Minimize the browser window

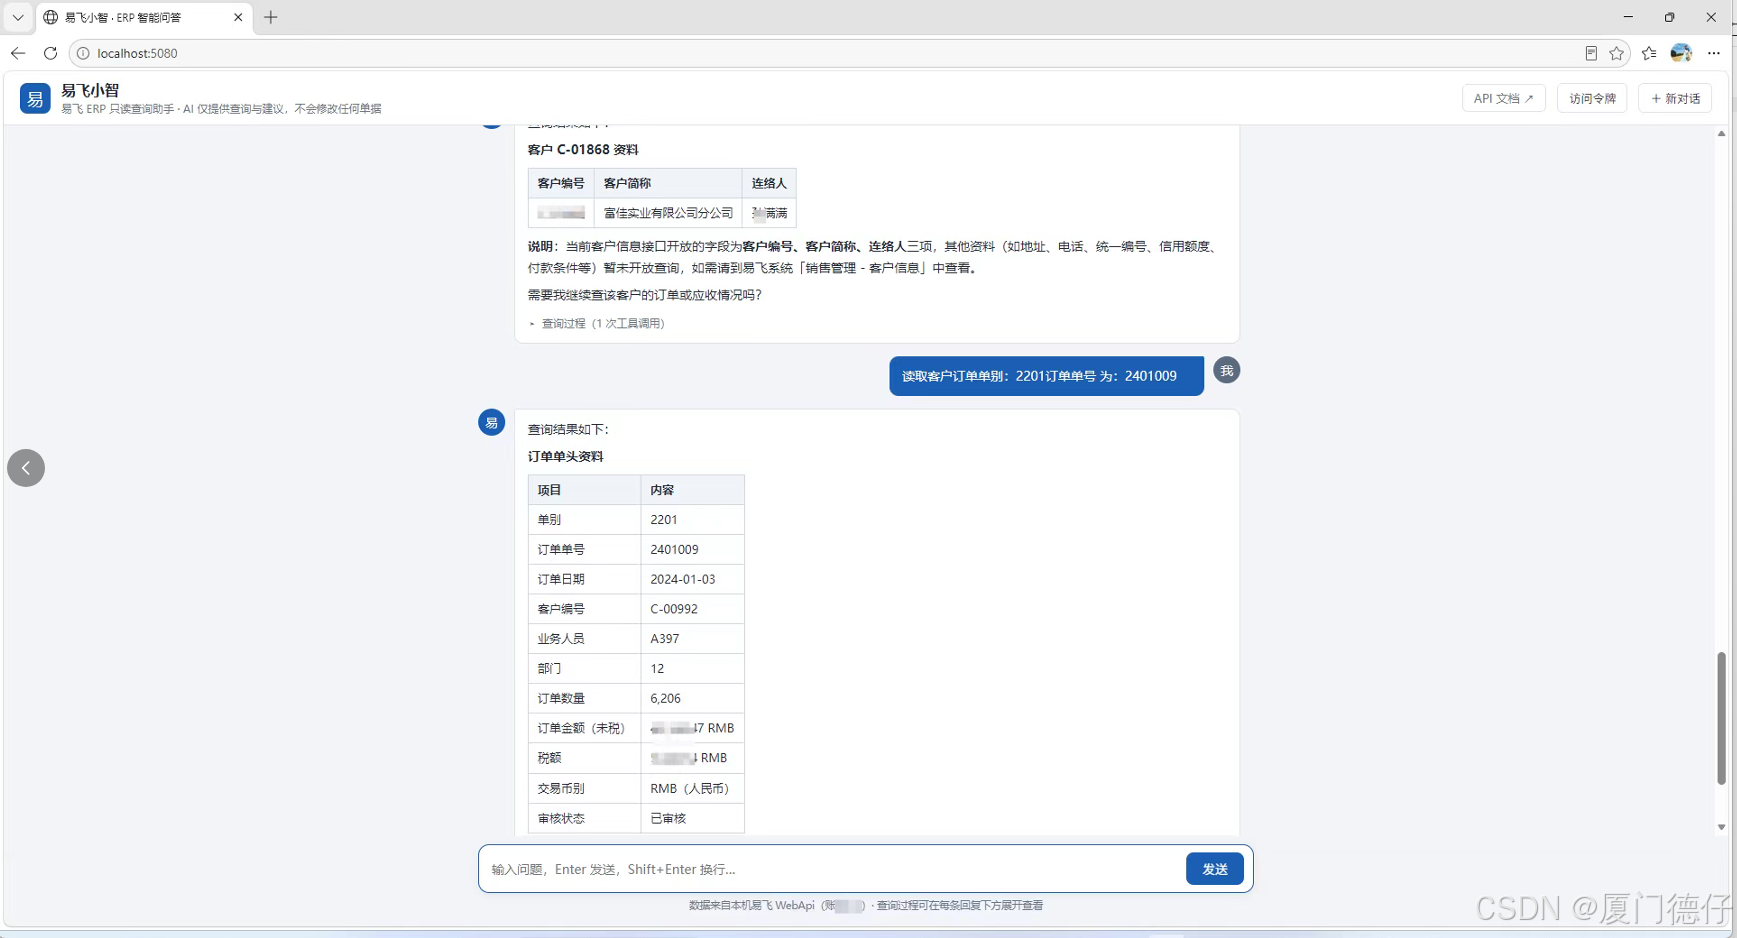(x=1628, y=17)
